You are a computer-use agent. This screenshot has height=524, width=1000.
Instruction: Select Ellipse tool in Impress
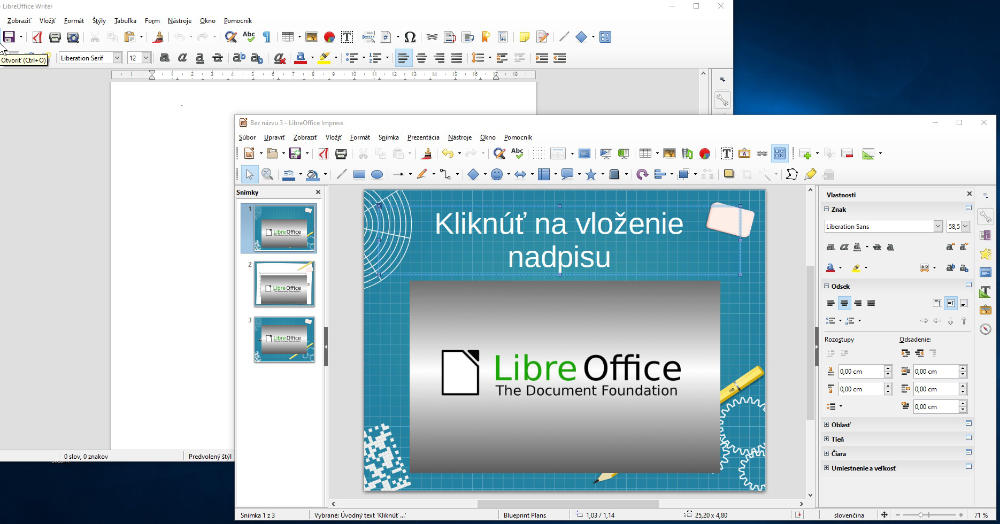377,174
